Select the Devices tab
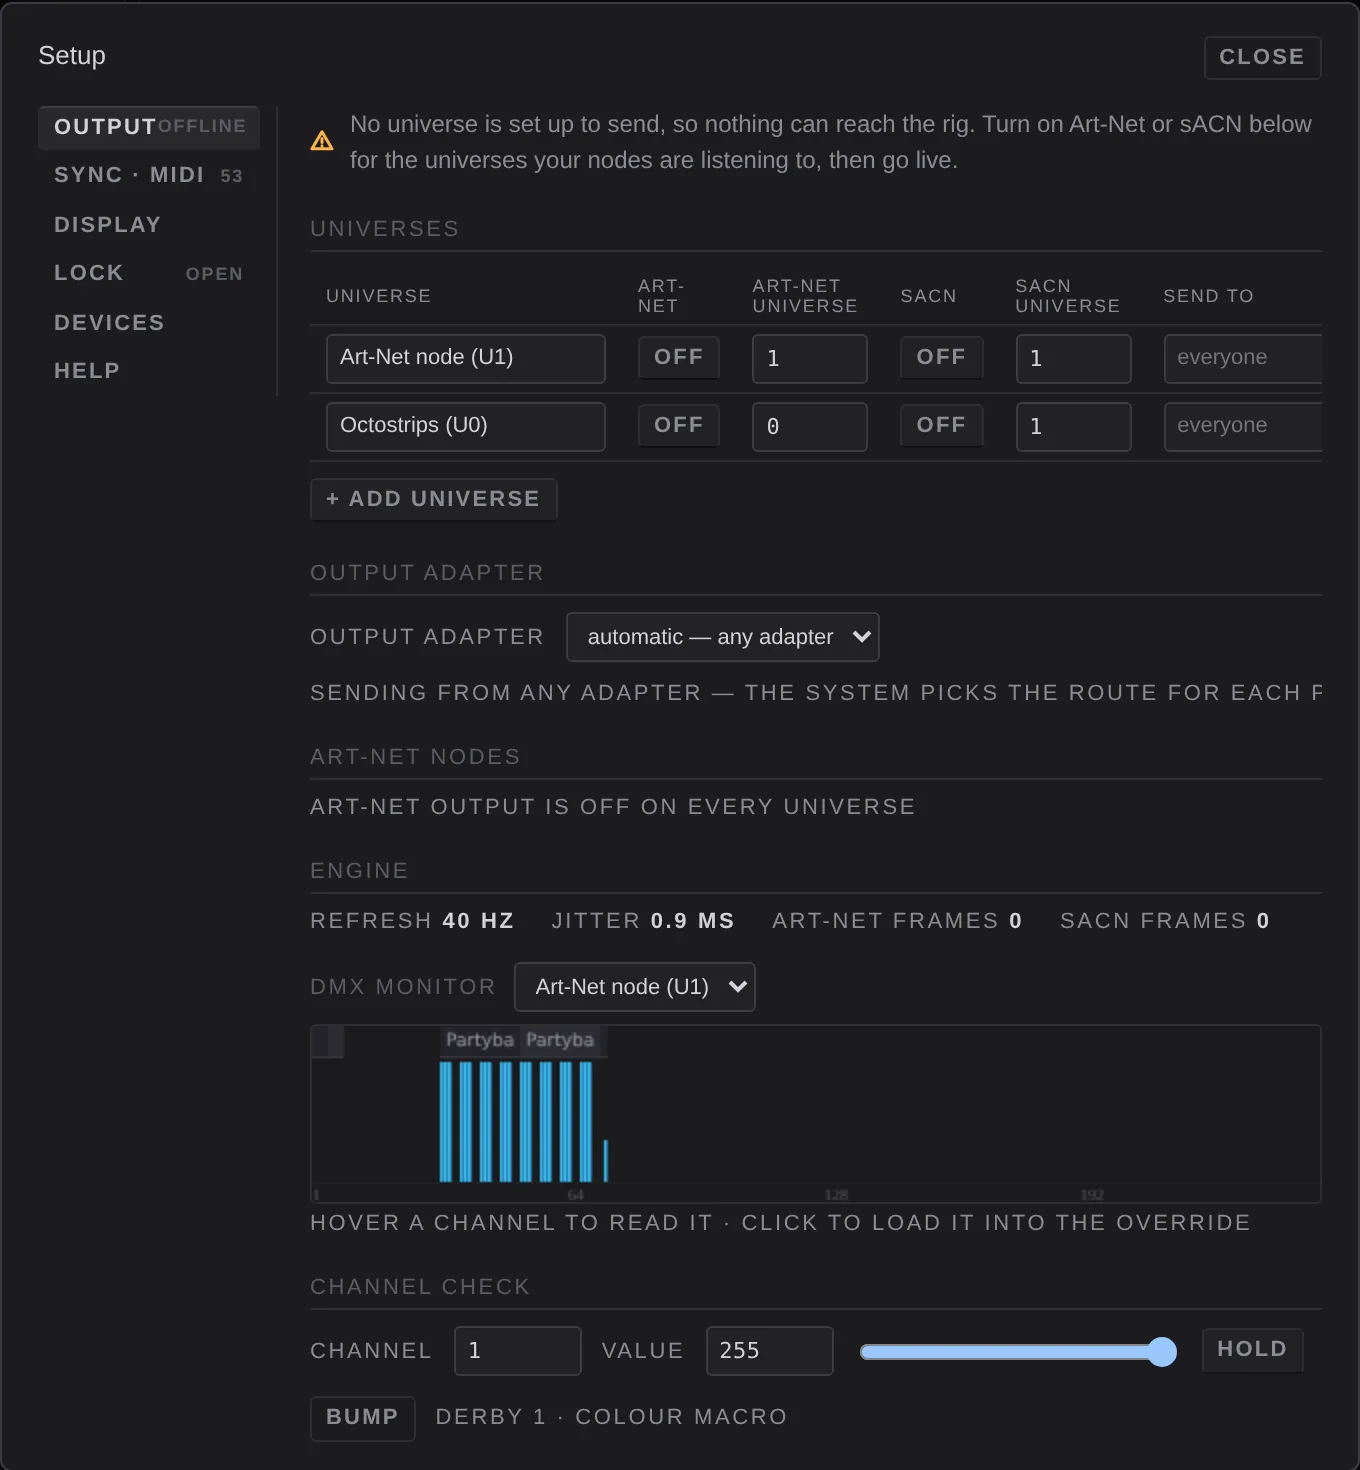1360x1470 pixels. pos(149,323)
